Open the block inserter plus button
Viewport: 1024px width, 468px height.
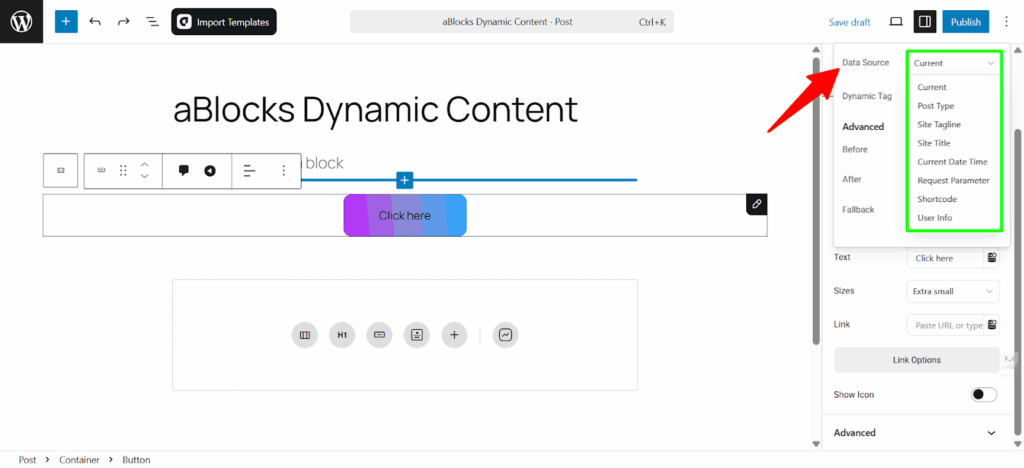tap(66, 22)
